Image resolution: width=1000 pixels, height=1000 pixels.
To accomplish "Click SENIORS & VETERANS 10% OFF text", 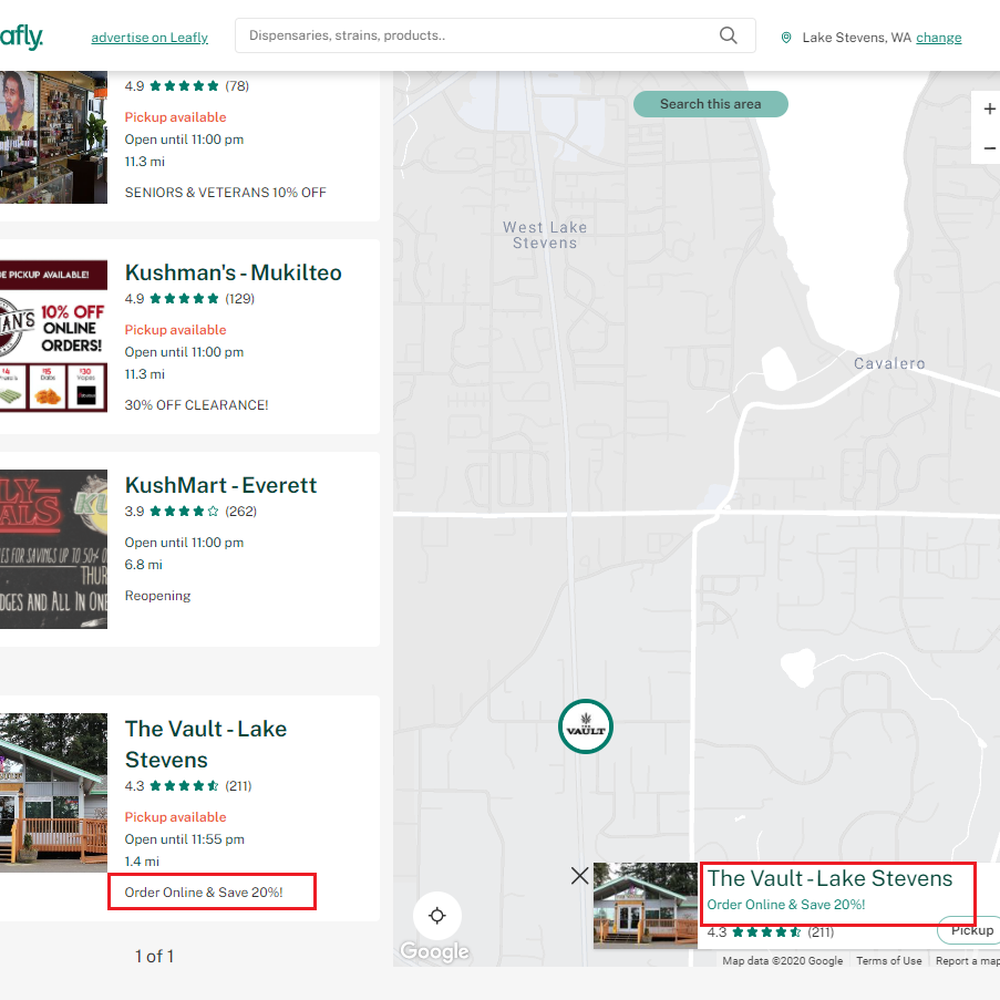I will tap(225, 193).
